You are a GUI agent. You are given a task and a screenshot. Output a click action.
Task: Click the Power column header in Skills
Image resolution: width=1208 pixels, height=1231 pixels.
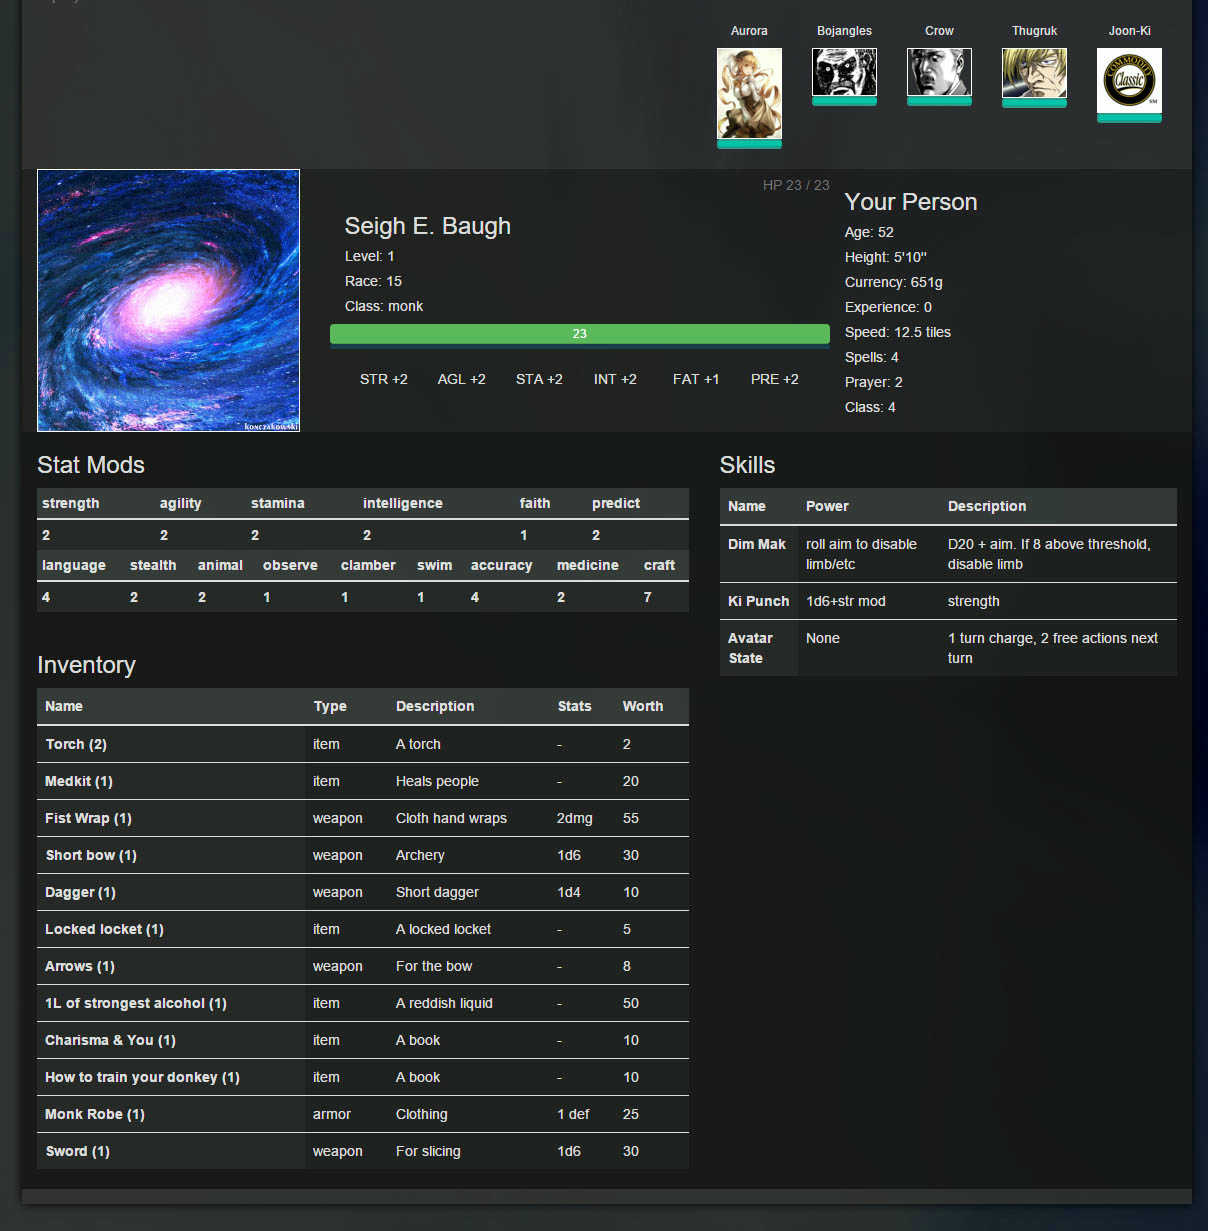pyautogui.click(x=827, y=506)
